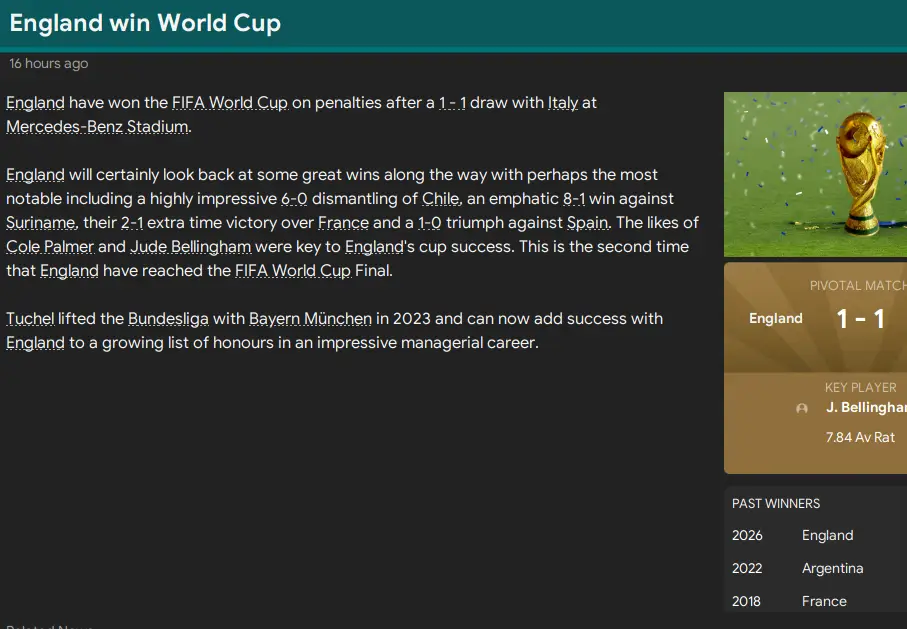Select Argentina from the Past Winners list
Viewport: 907px width, 629px height.
coord(834,568)
